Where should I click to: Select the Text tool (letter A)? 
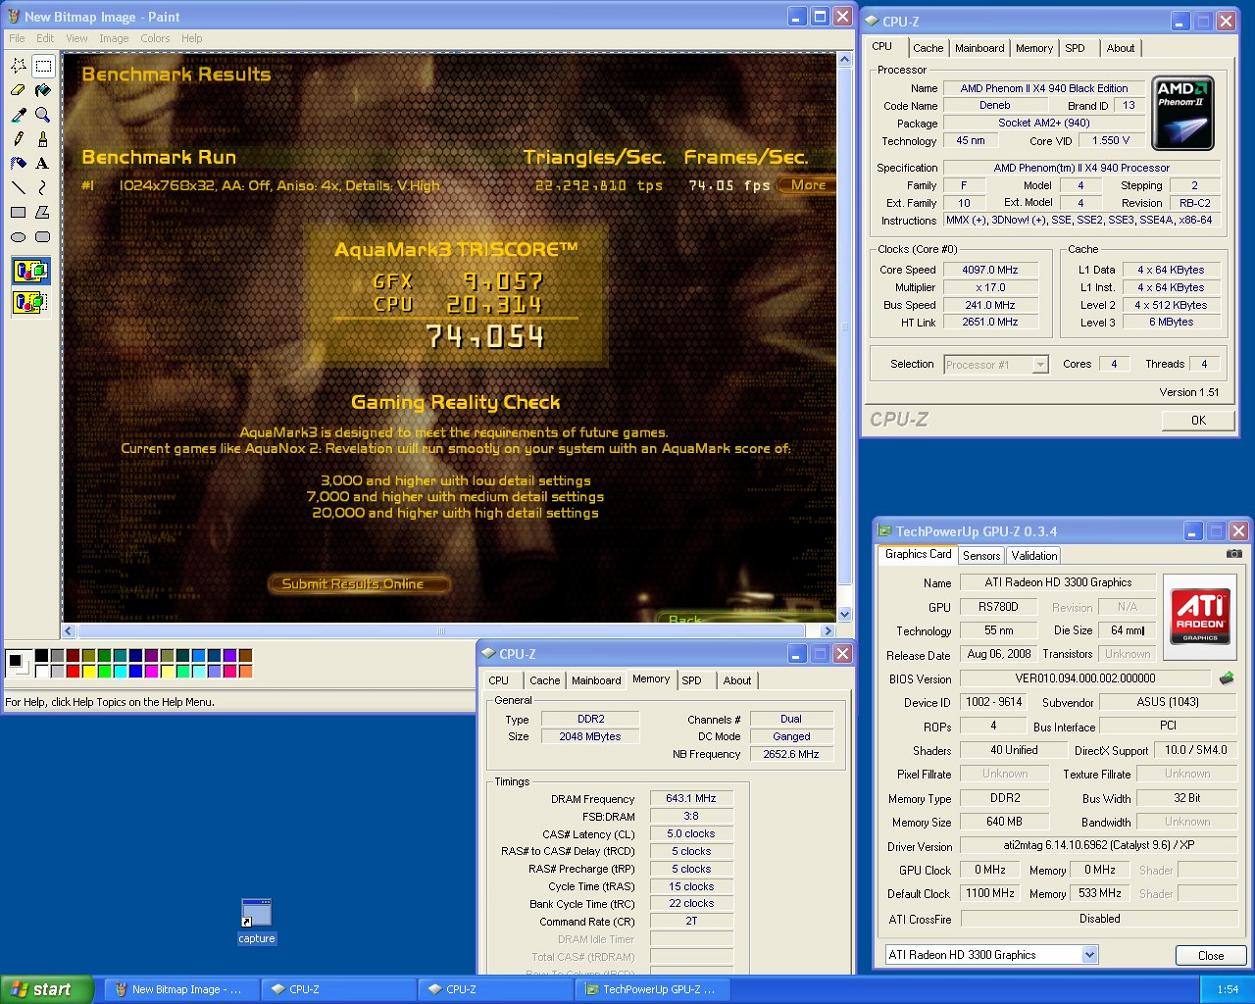[43, 163]
